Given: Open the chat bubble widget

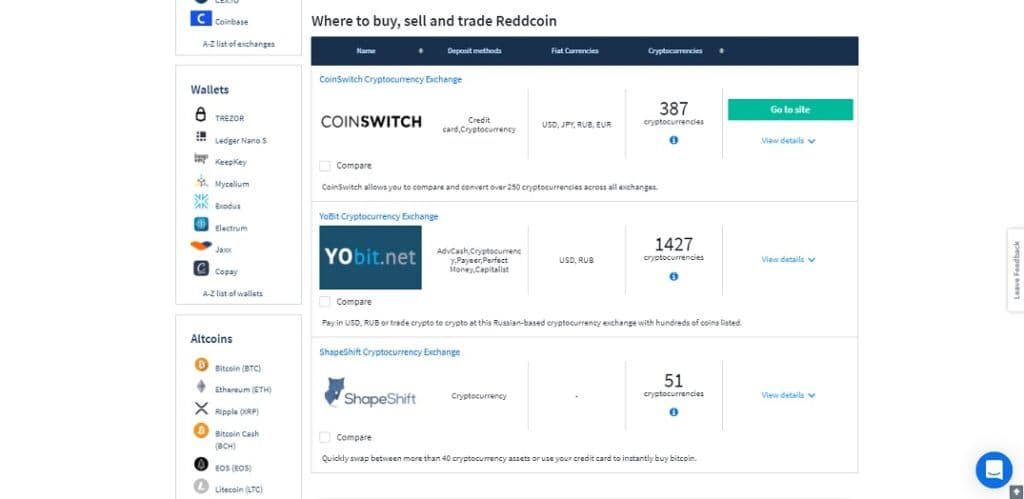Looking at the screenshot, I should [994, 470].
